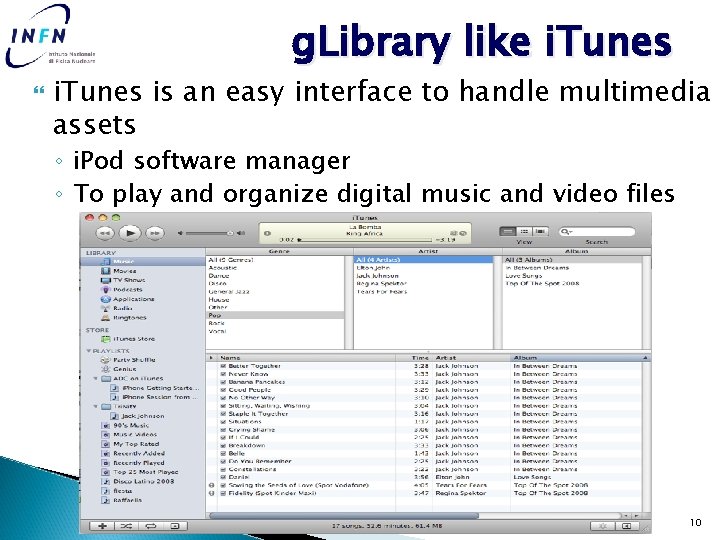Click the song progress bar
The height and width of the screenshot is (540, 720).
point(366,240)
